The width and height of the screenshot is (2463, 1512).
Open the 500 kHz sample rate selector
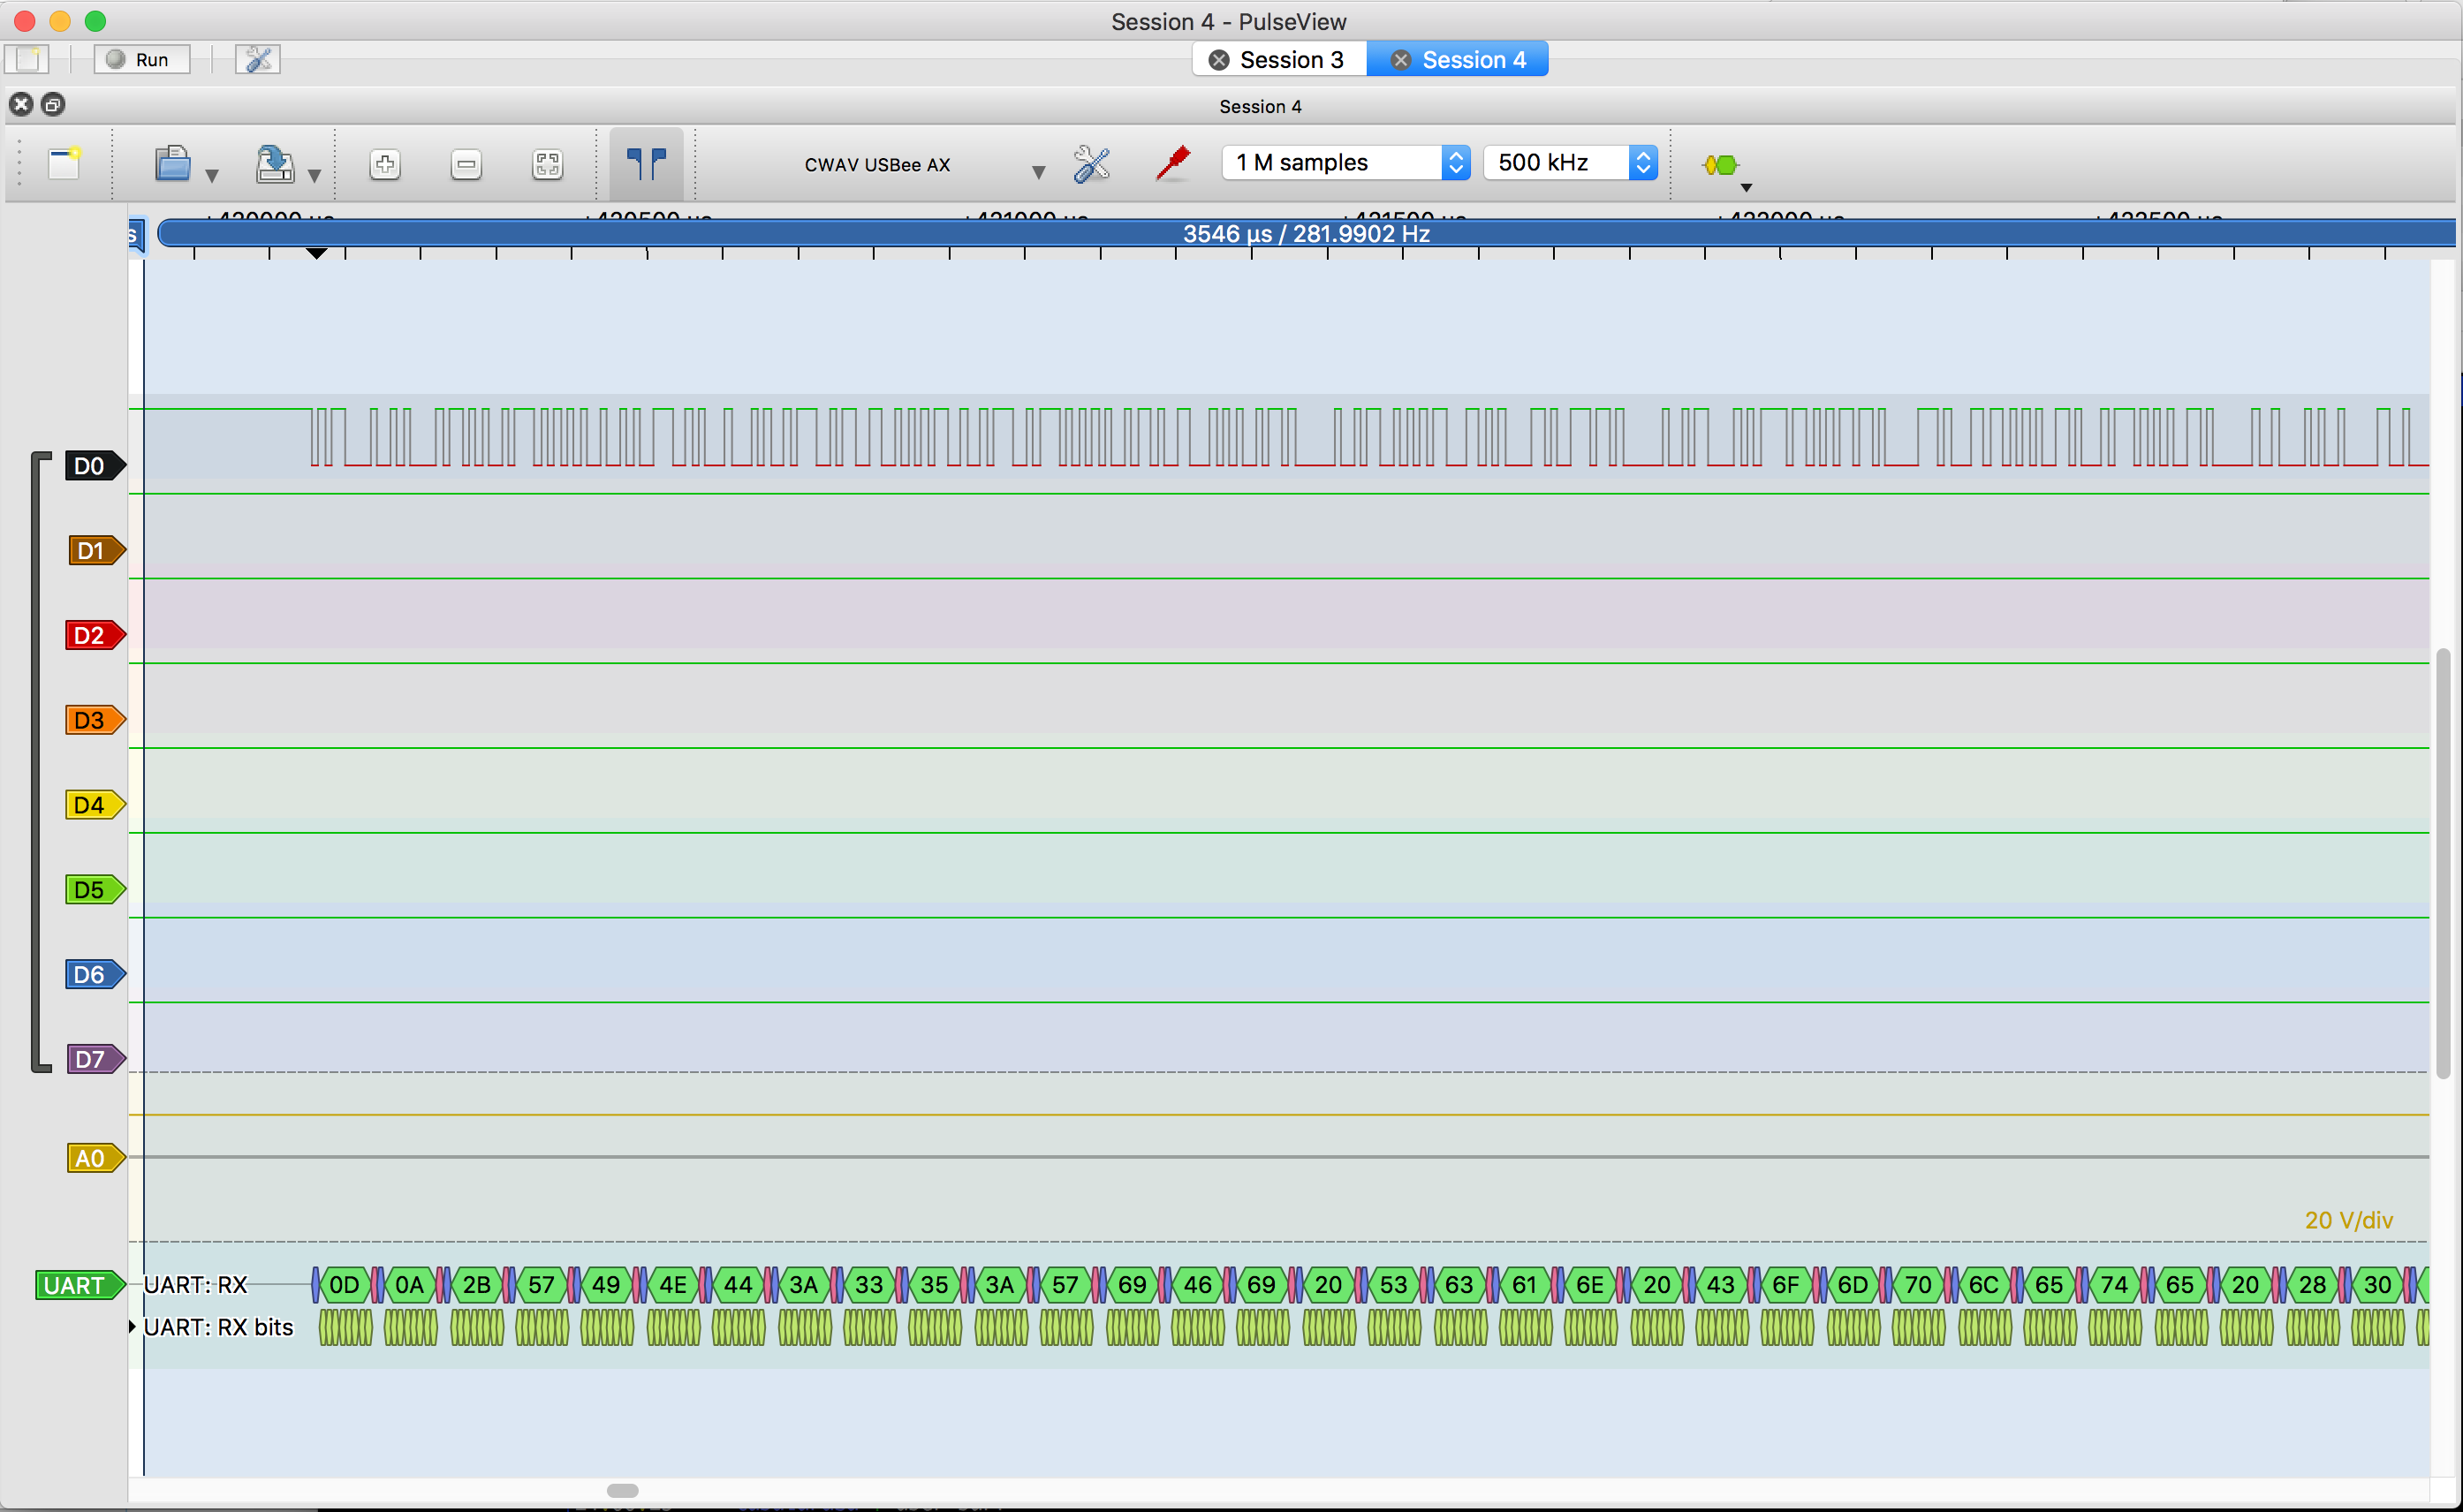[x=1570, y=162]
